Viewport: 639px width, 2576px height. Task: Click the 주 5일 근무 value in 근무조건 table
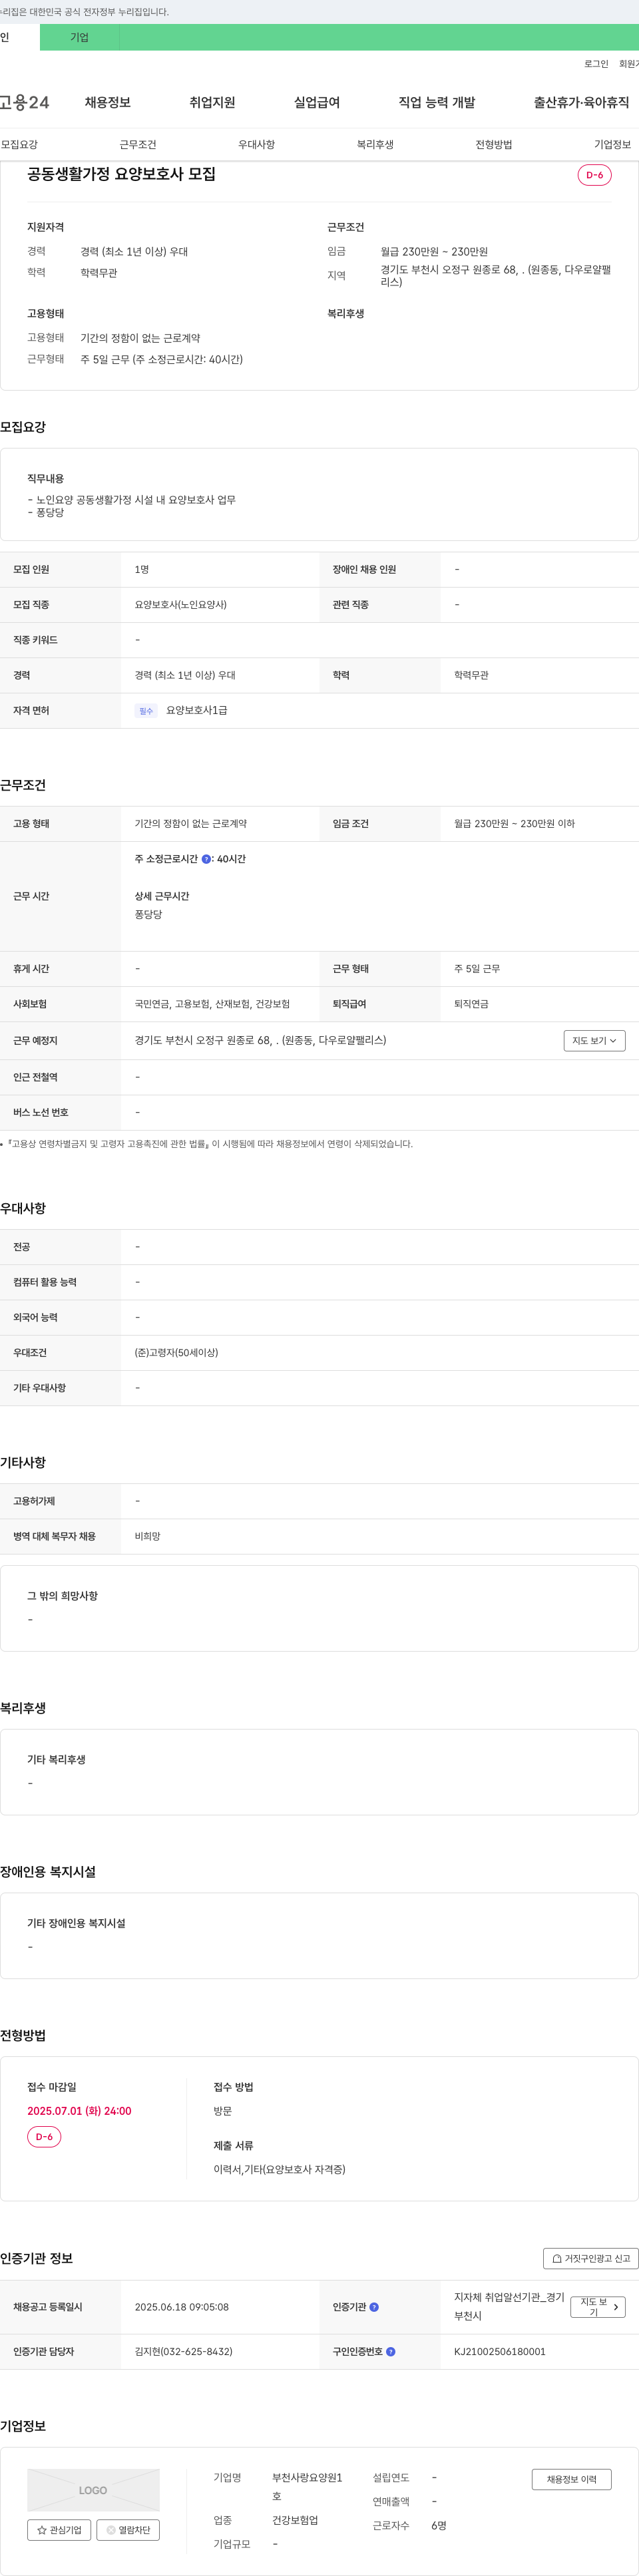point(477,969)
